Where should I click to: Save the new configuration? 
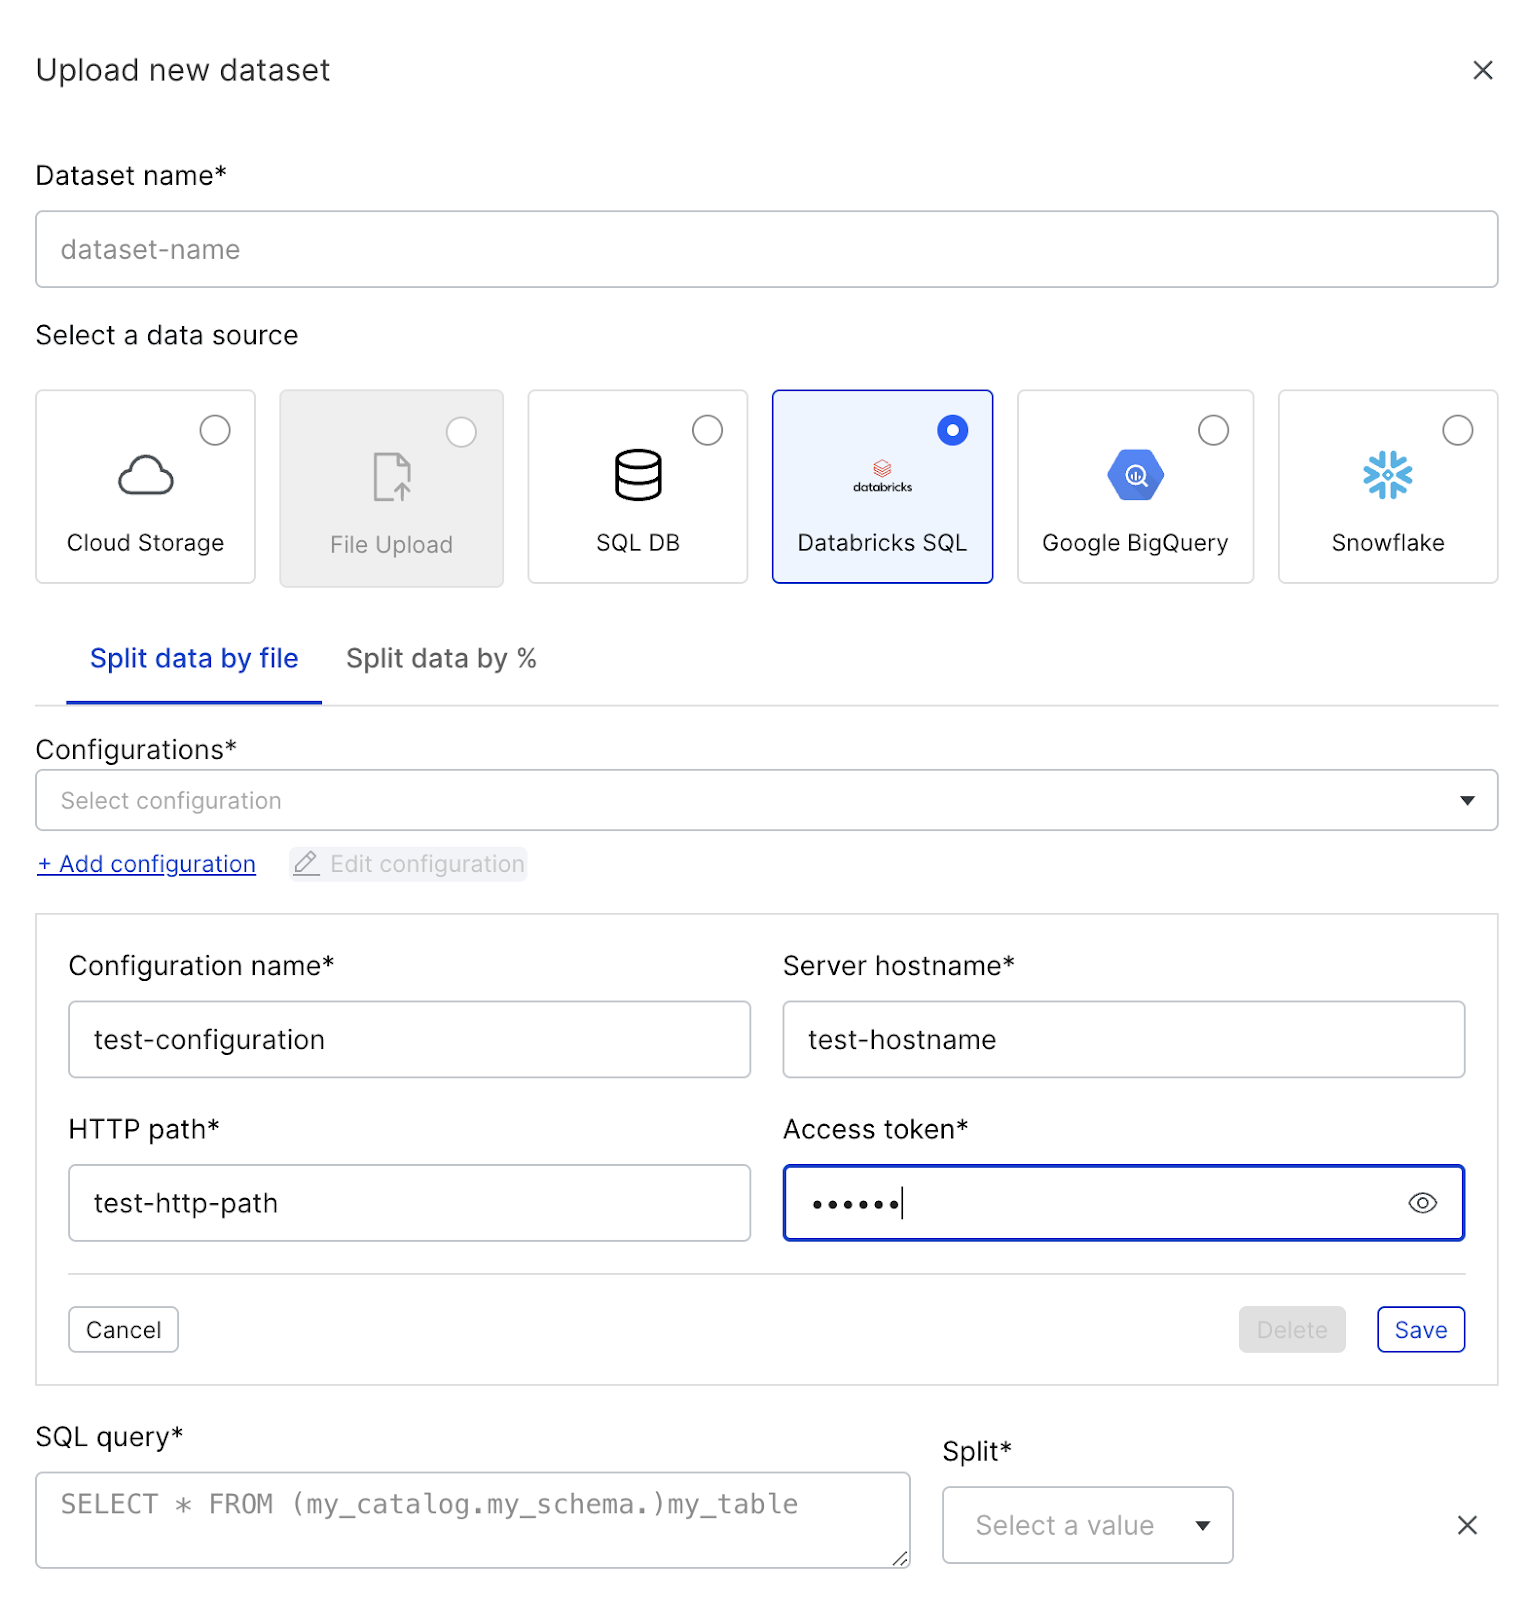coord(1421,1330)
